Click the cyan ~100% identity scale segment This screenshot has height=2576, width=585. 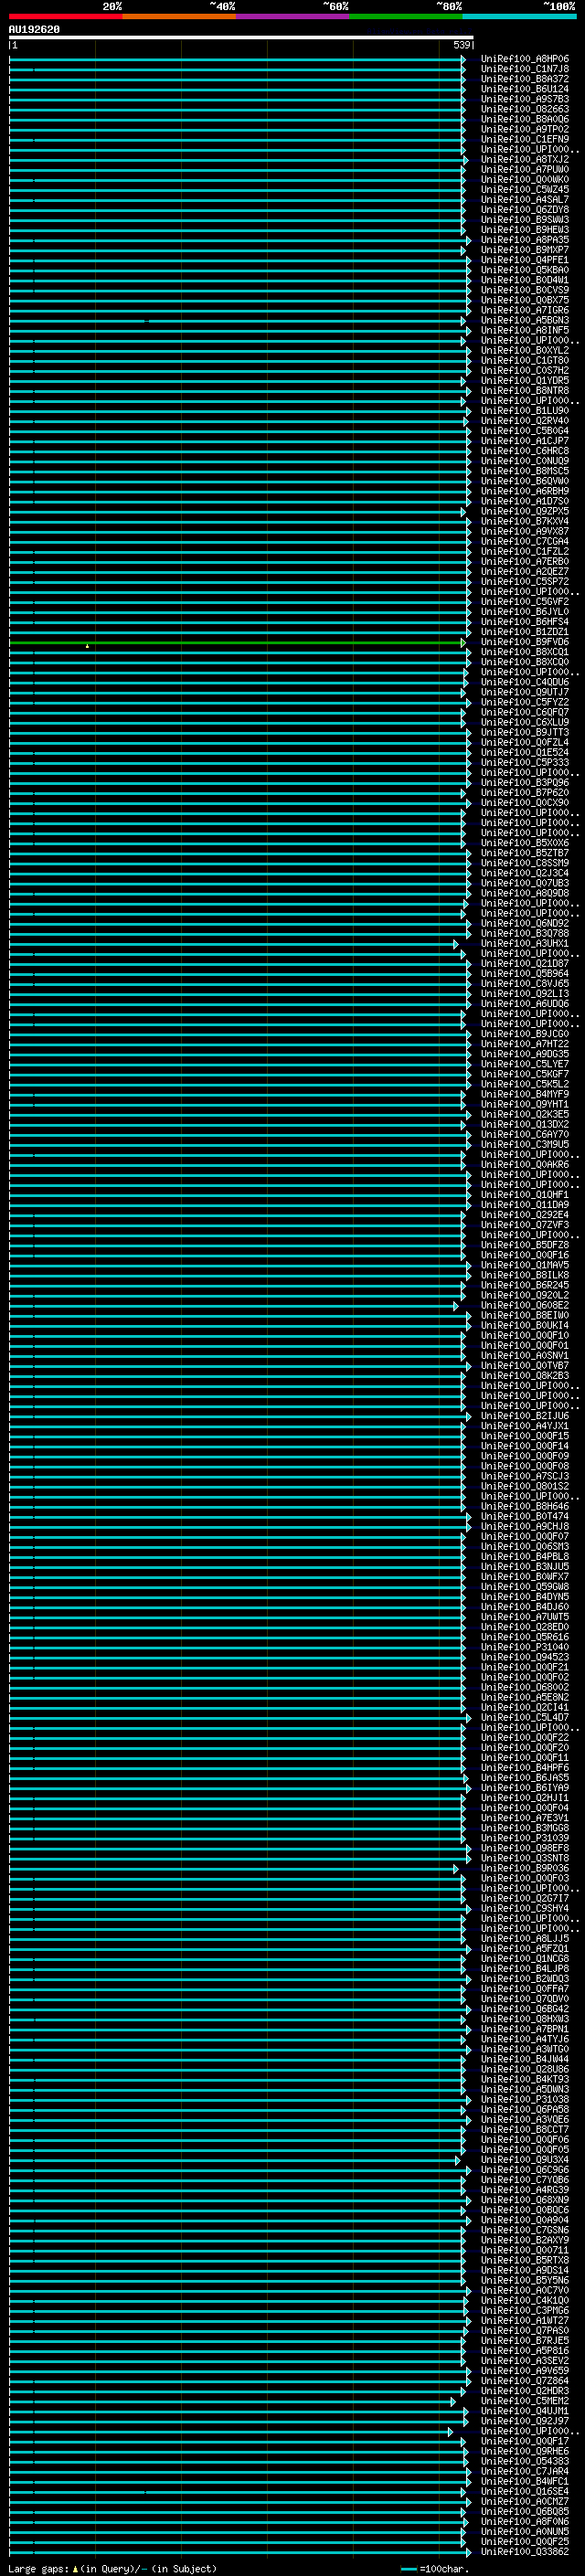pyautogui.click(x=520, y=16)
